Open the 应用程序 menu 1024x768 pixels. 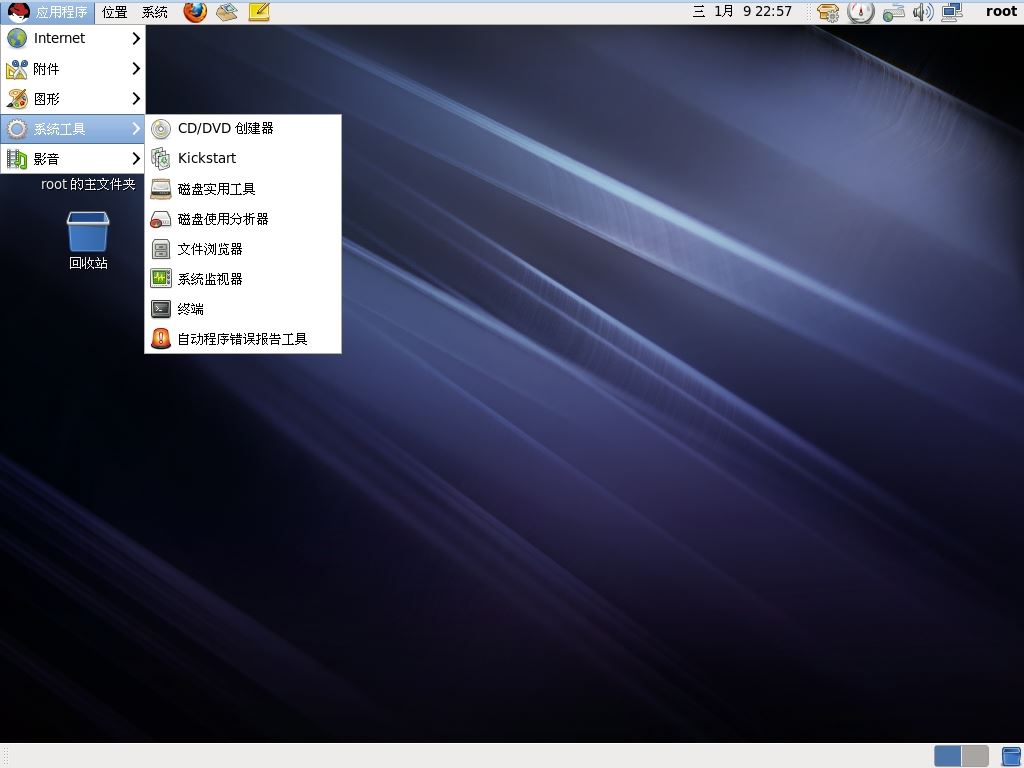(48, 12)
